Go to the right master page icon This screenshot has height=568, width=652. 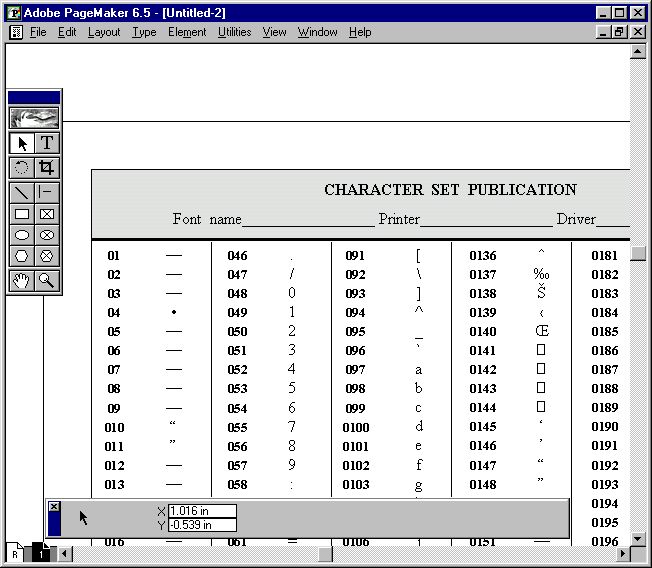click(15, 553)
